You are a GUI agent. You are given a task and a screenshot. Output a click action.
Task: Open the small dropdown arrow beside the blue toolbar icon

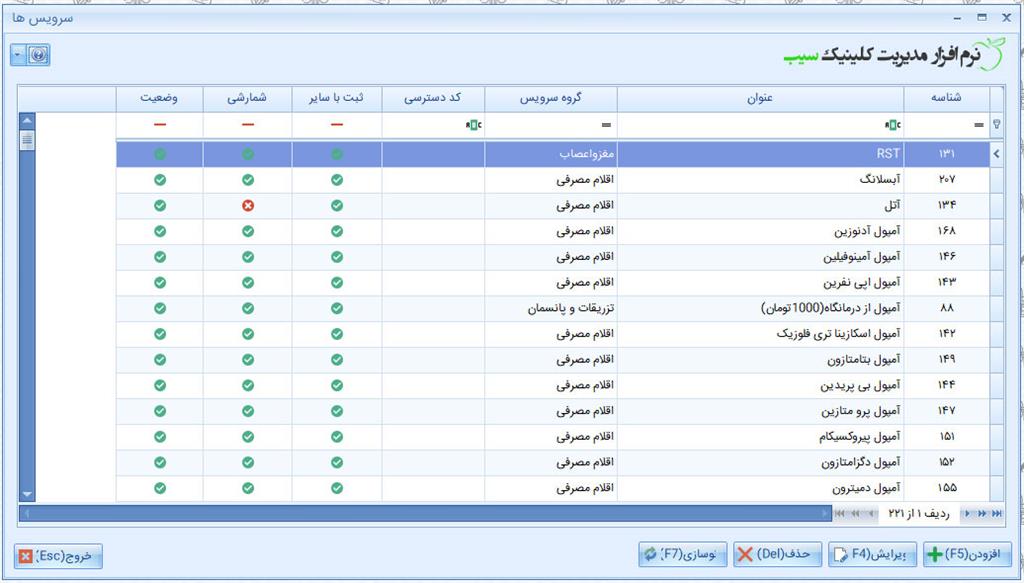pos(18,55)
